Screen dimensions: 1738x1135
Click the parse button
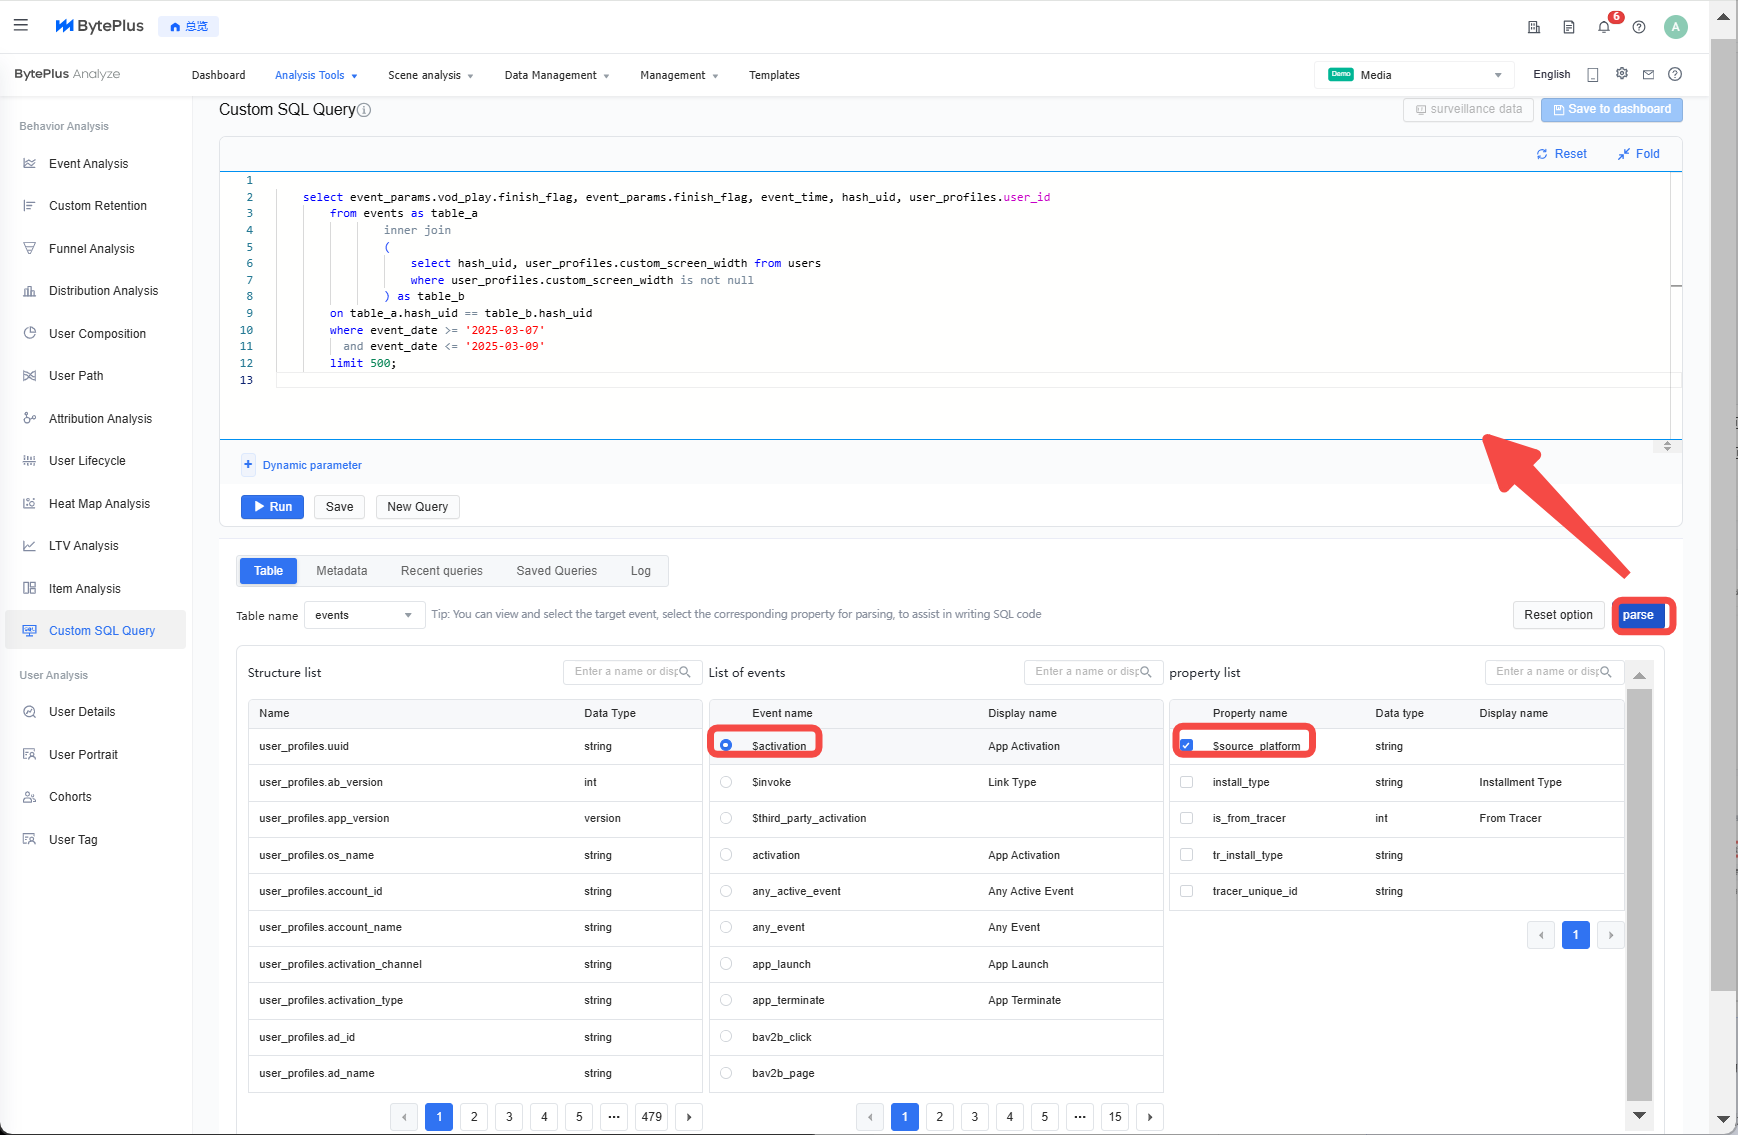[x=1638, y=615]
